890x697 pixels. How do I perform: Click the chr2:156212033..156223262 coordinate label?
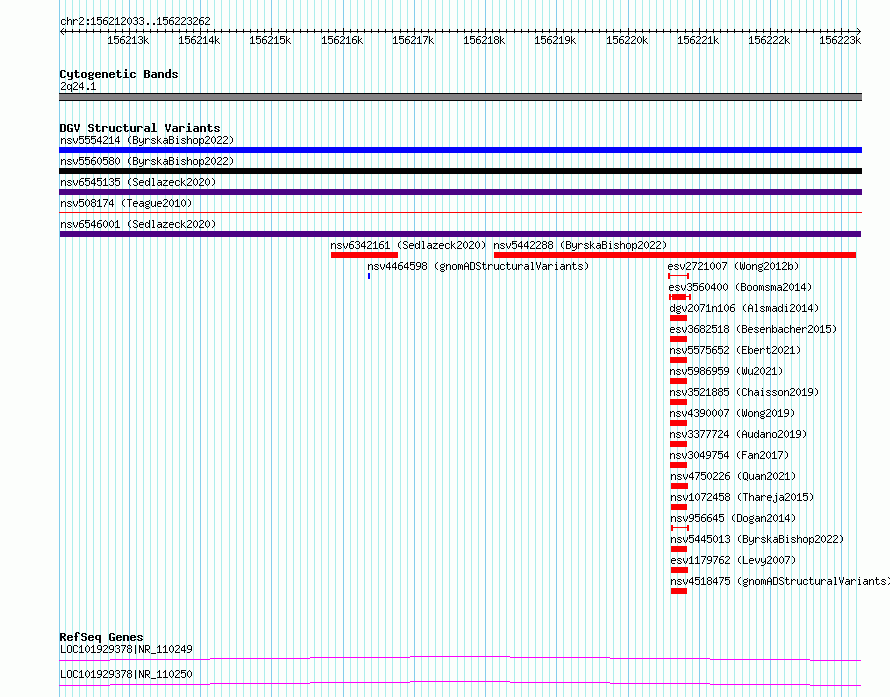point(135,21)
